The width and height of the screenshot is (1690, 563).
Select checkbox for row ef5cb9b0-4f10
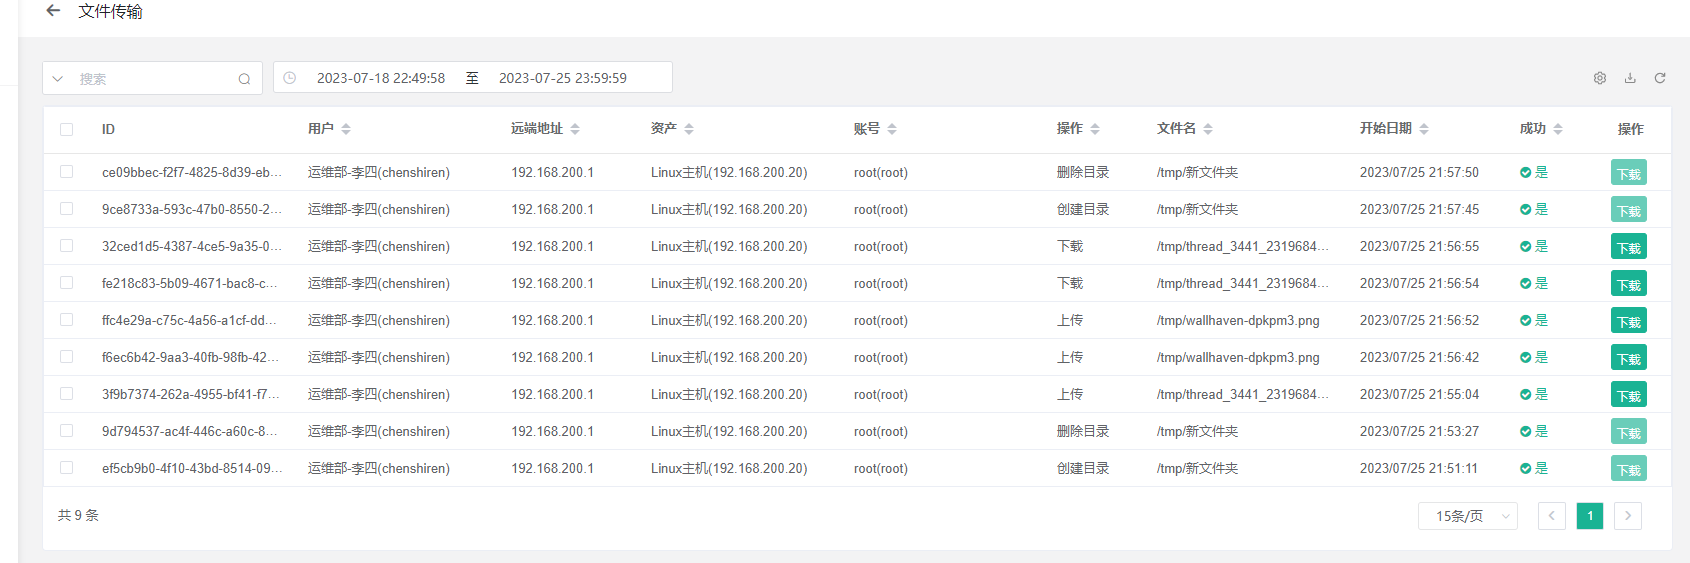tap(67, 468)
